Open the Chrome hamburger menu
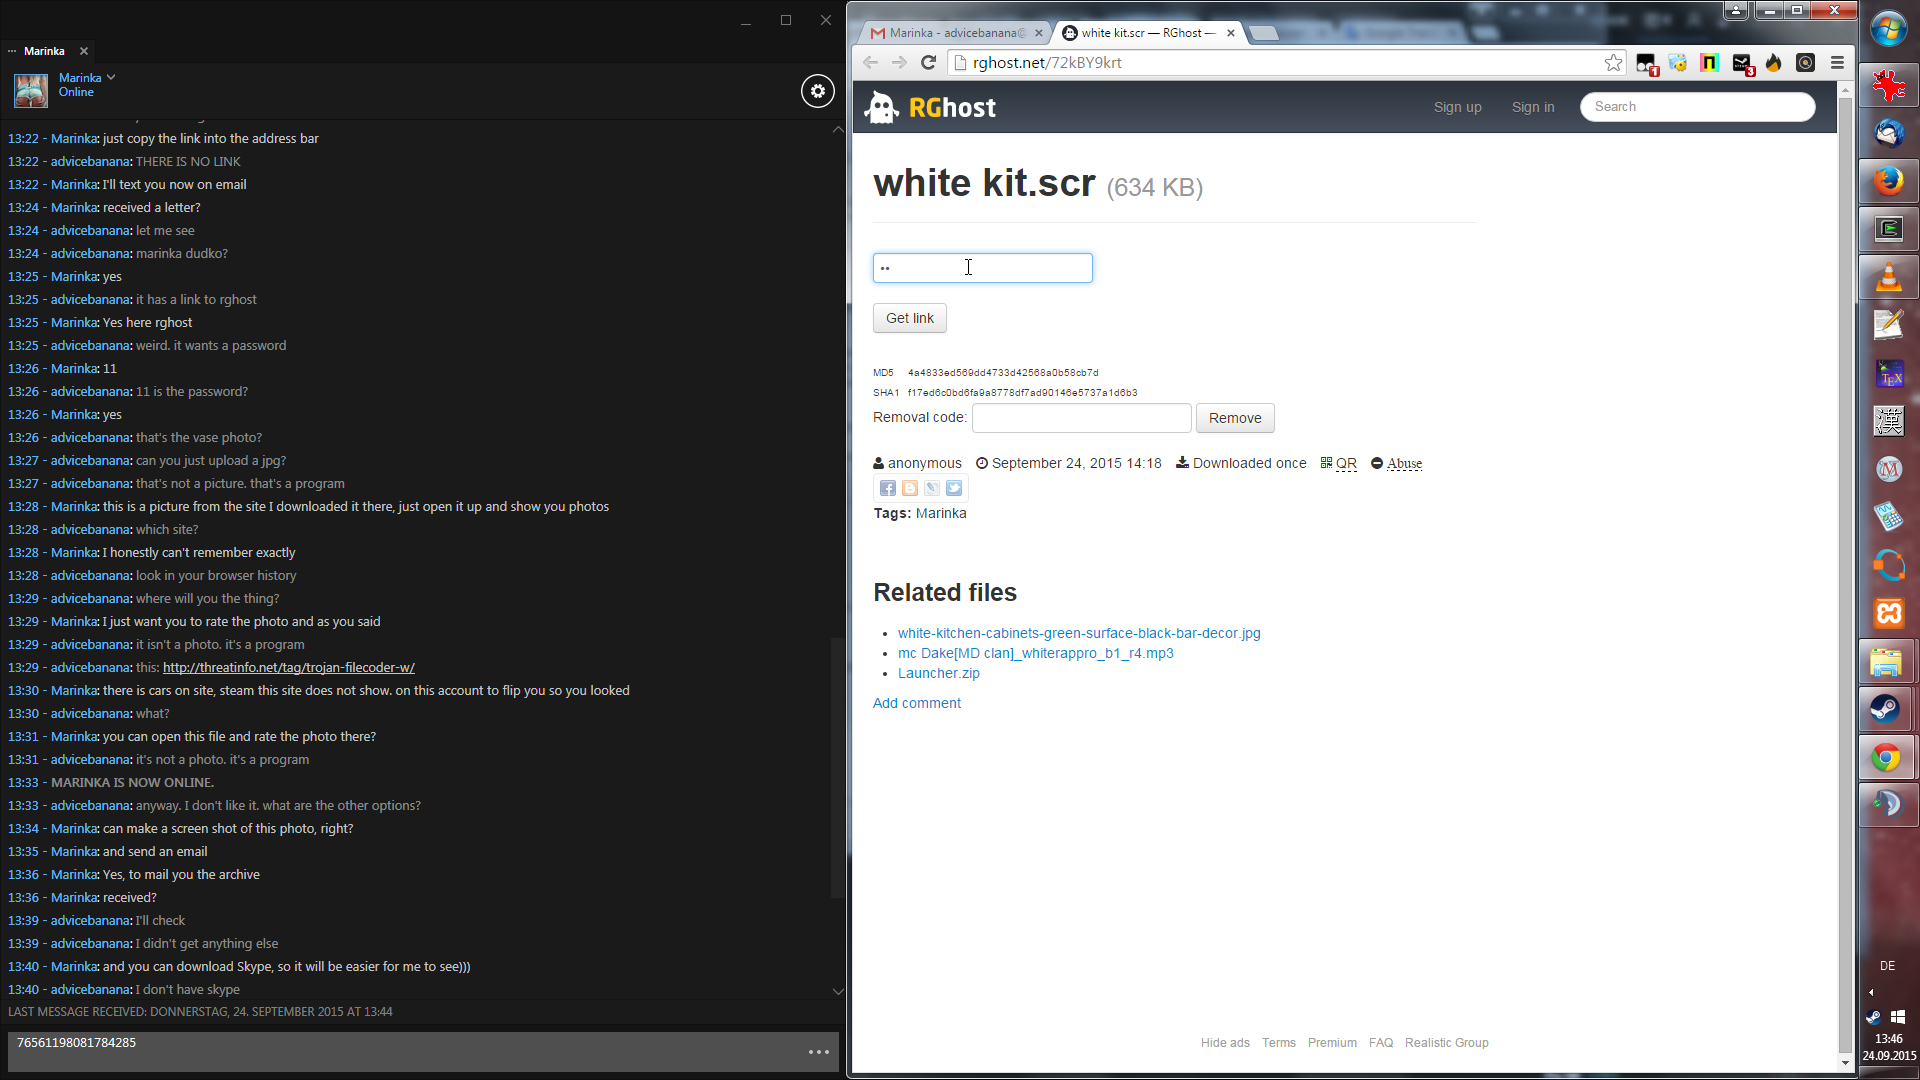1920x1080 pixels. click(x=1837, y=63)
